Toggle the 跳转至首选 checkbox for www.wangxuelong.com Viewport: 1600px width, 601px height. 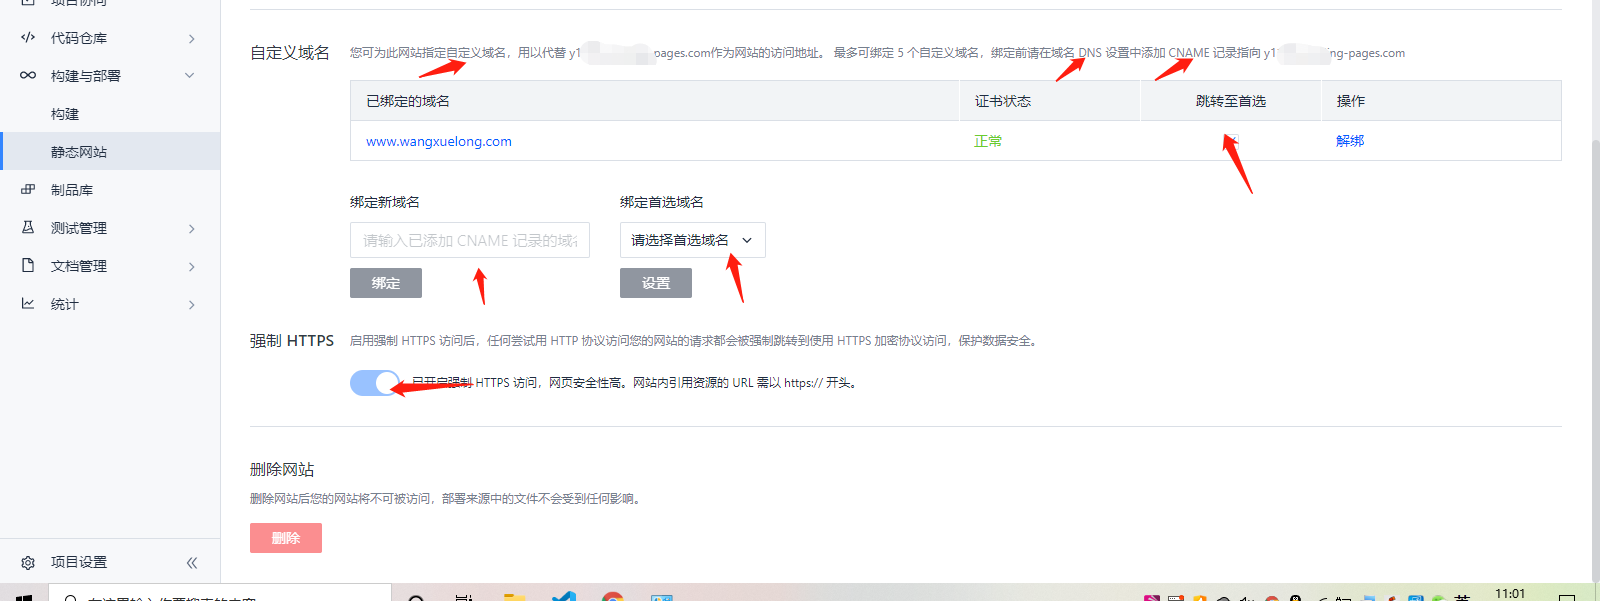click(1231, 141)
